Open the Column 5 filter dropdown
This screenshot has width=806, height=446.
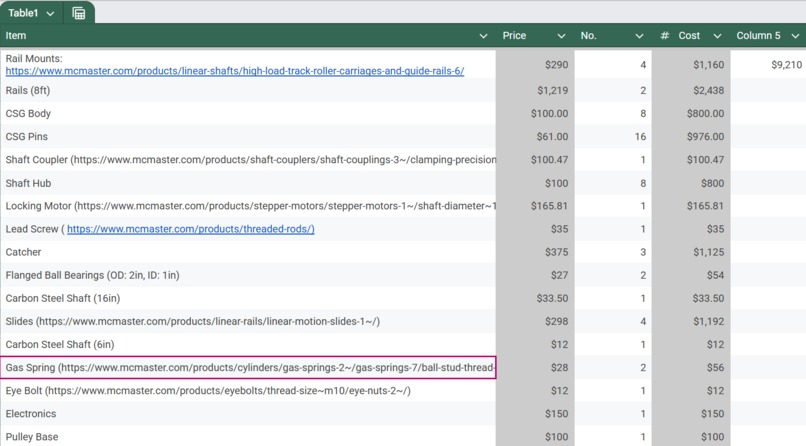coord(796,36)
